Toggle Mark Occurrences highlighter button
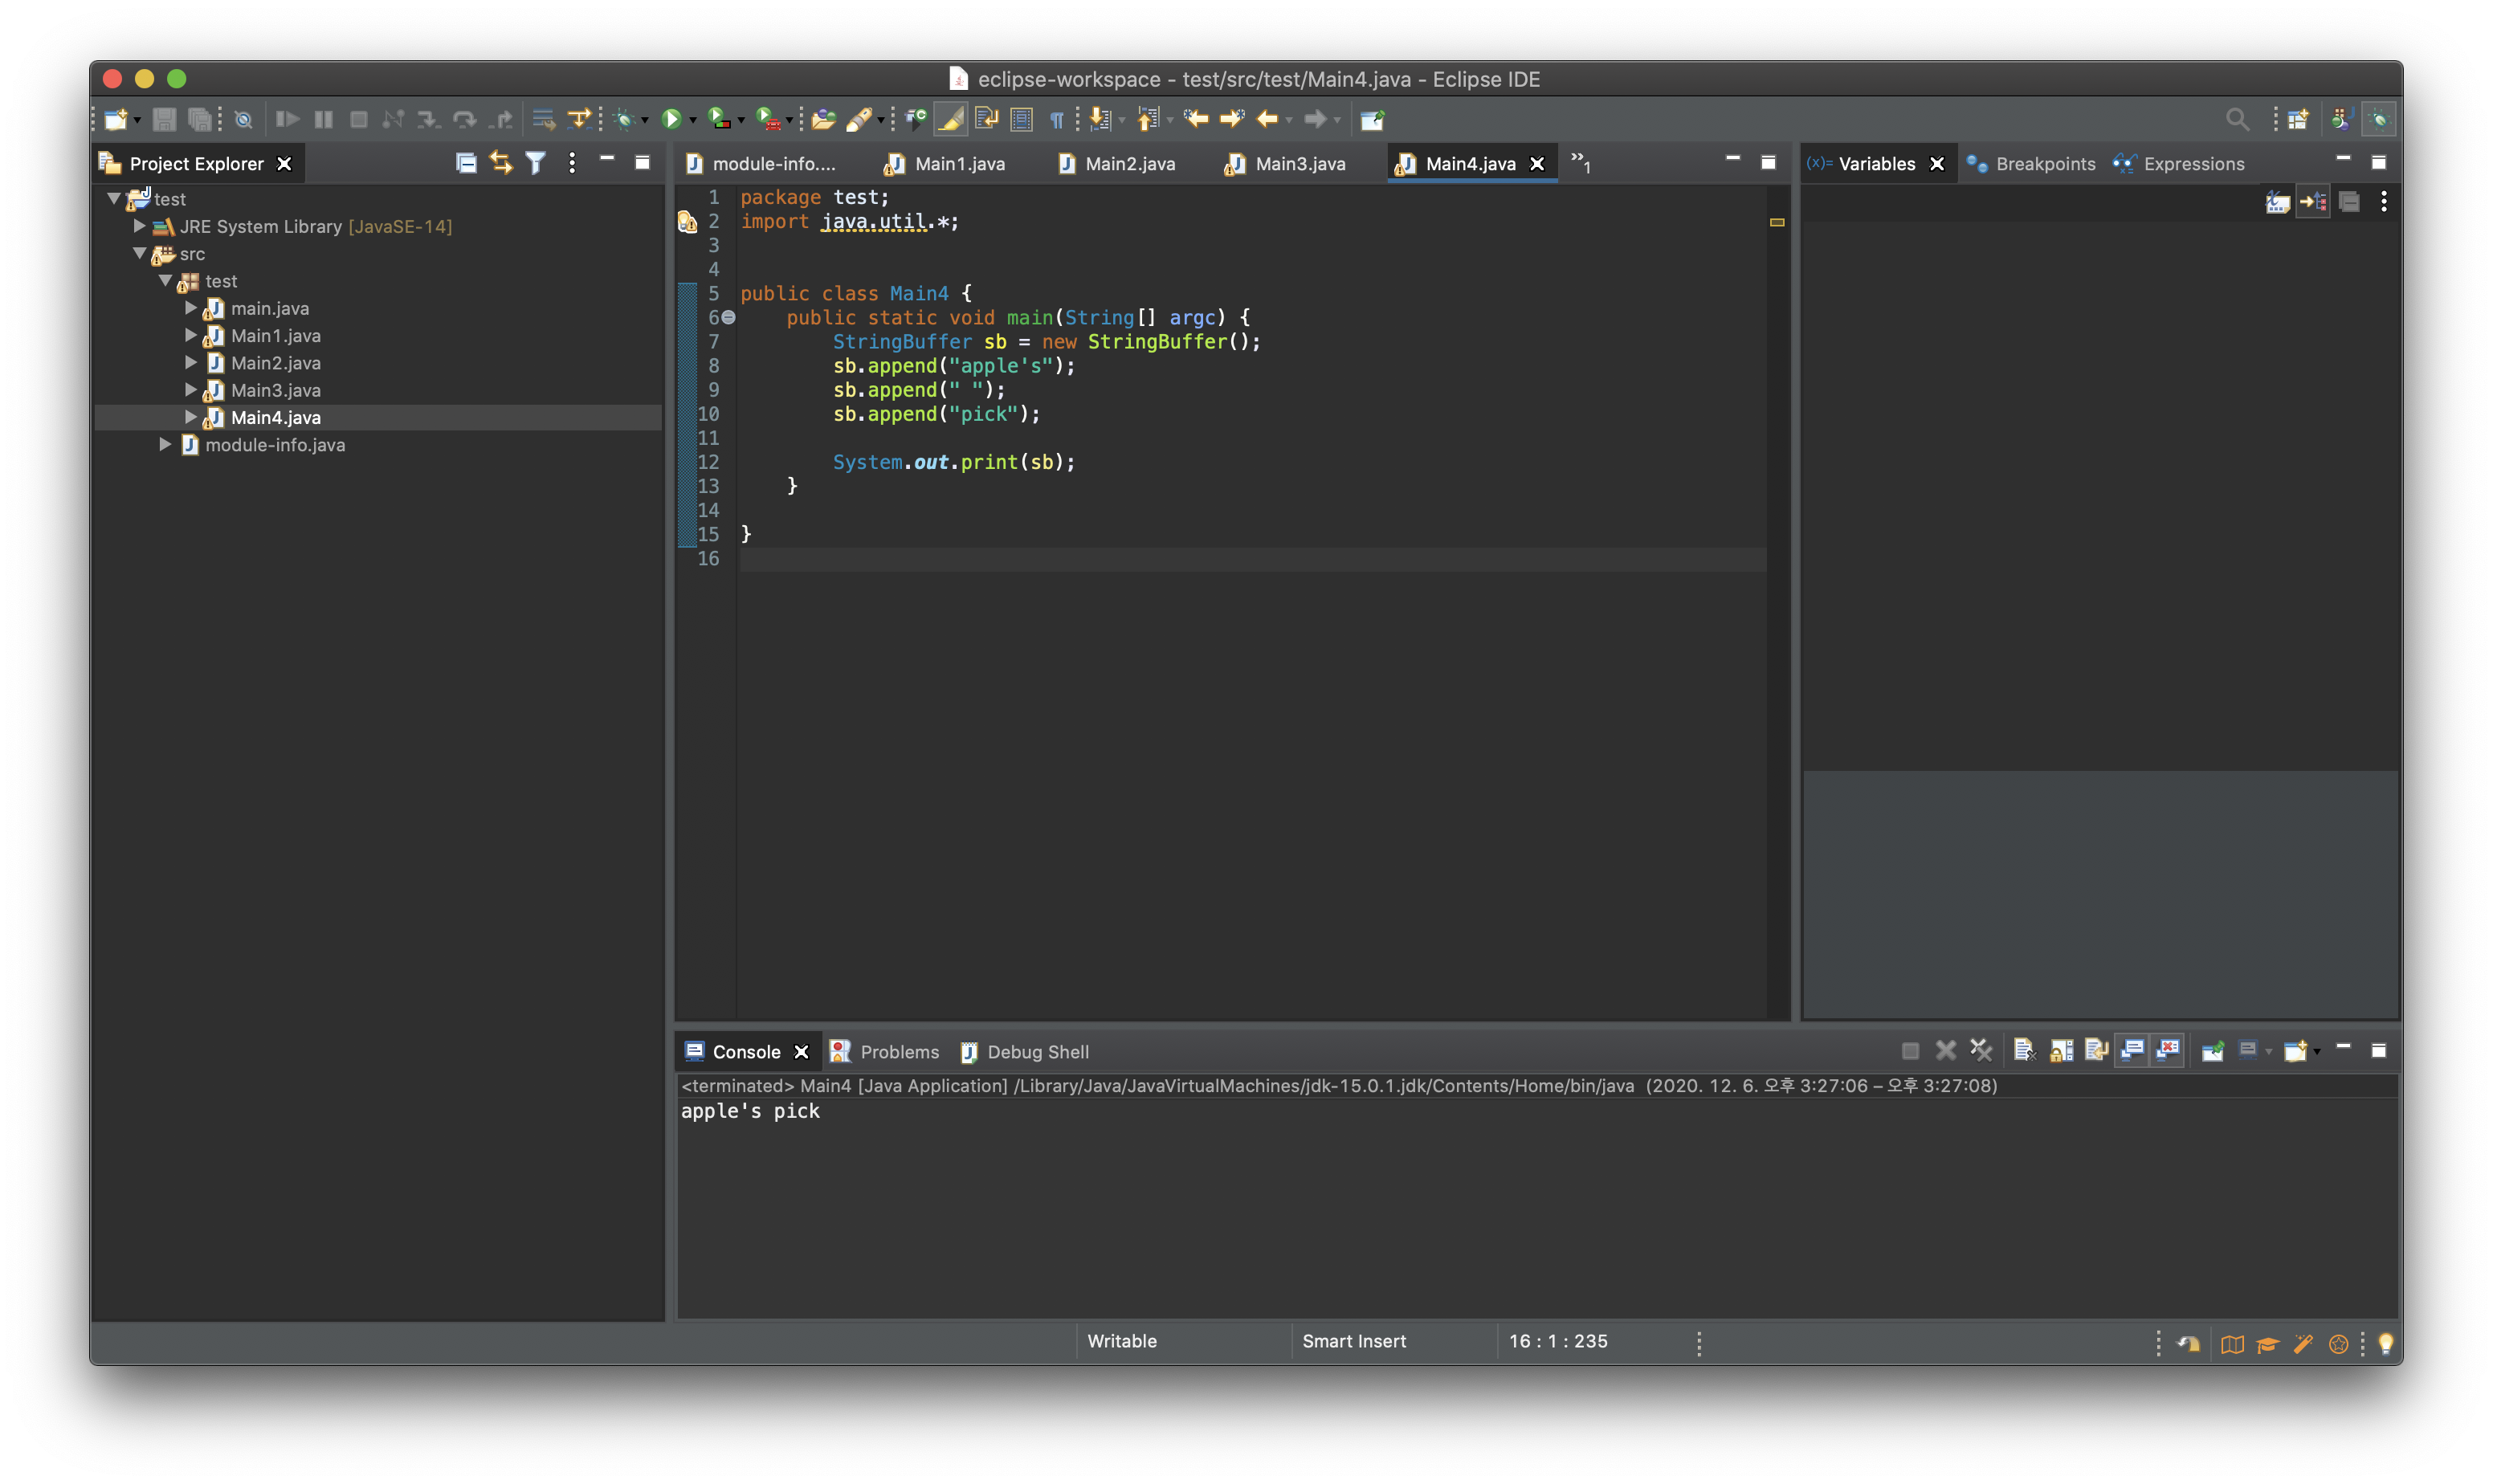This screenshot has width=2493, height=1484. click(950, 120)
